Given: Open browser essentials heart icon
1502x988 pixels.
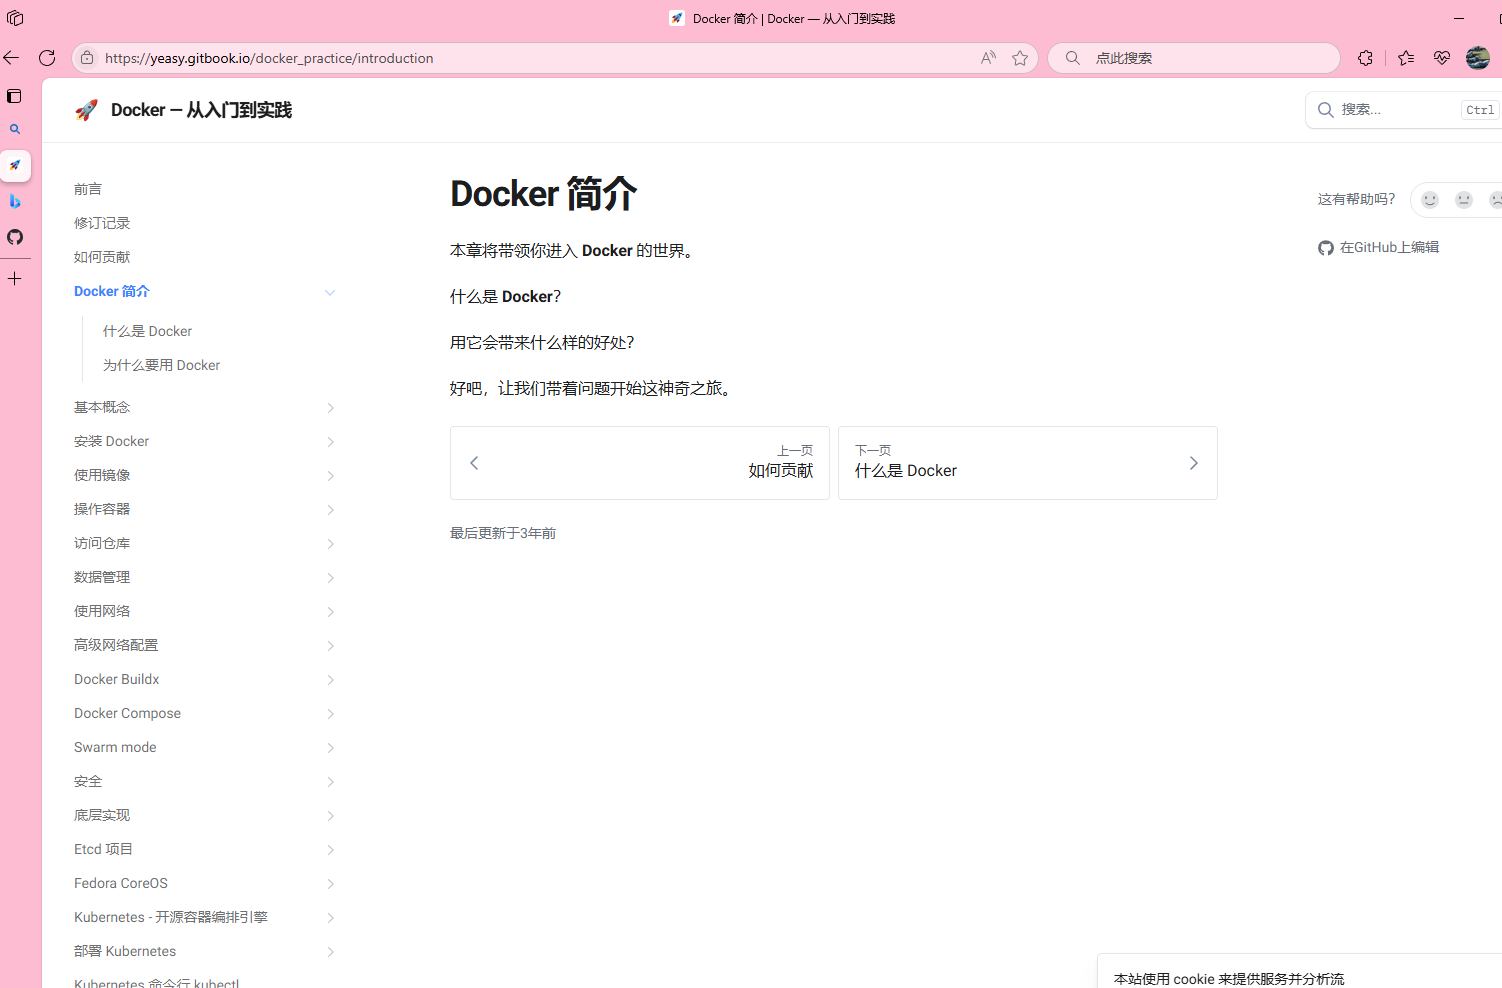Looking at the screenshot, I should pyautogui.click(x=1441, y=58).
